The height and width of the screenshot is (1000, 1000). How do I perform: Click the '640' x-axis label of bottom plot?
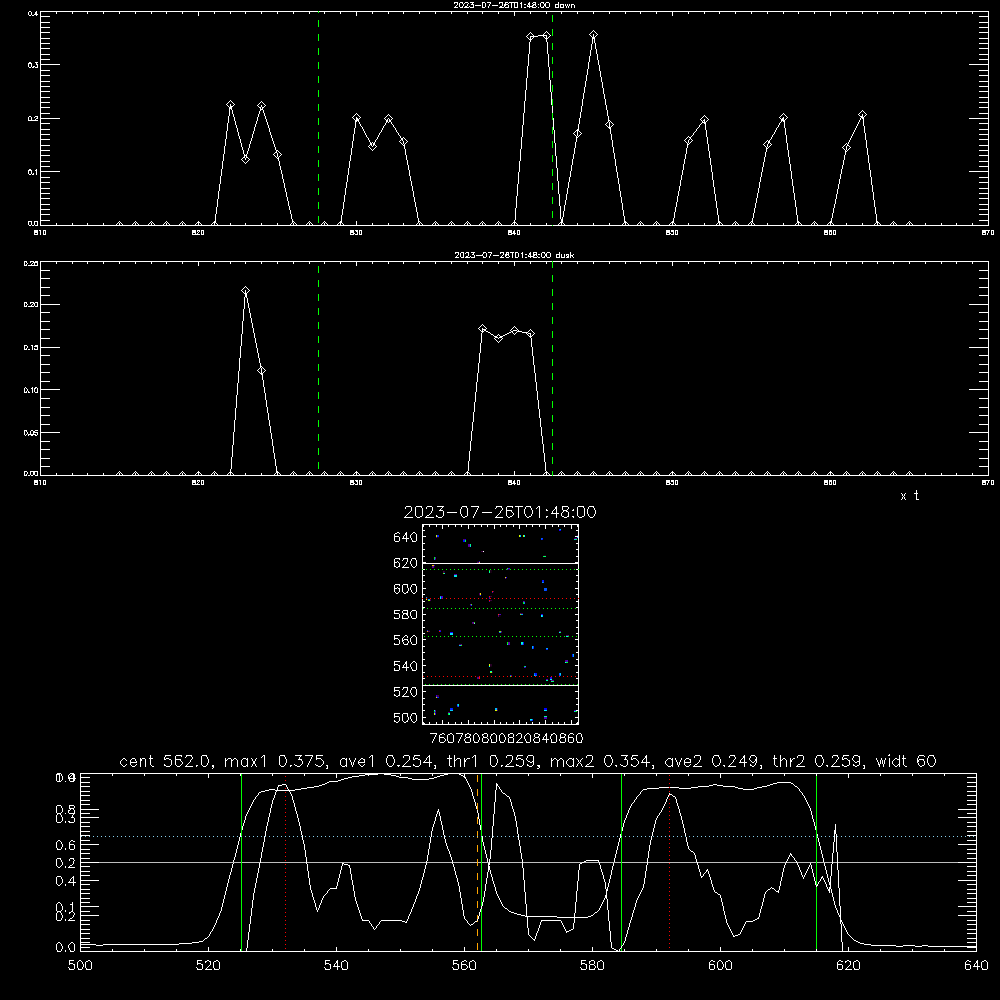tap(976, 966)
